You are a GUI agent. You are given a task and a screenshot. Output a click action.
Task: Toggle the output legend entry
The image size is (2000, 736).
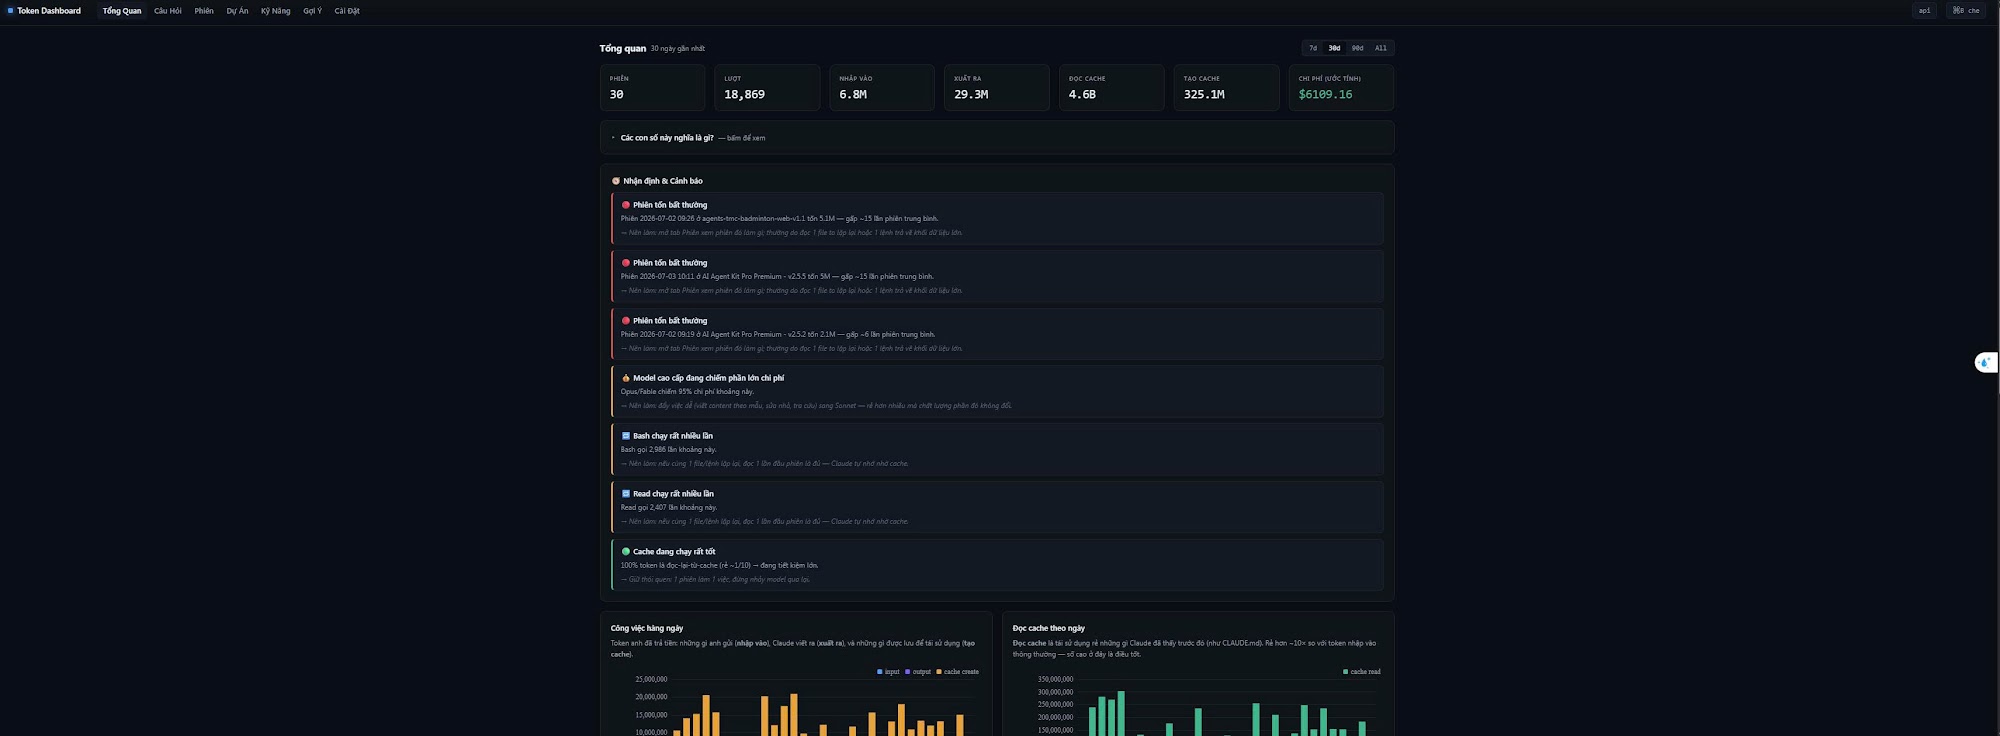(918, 672)
